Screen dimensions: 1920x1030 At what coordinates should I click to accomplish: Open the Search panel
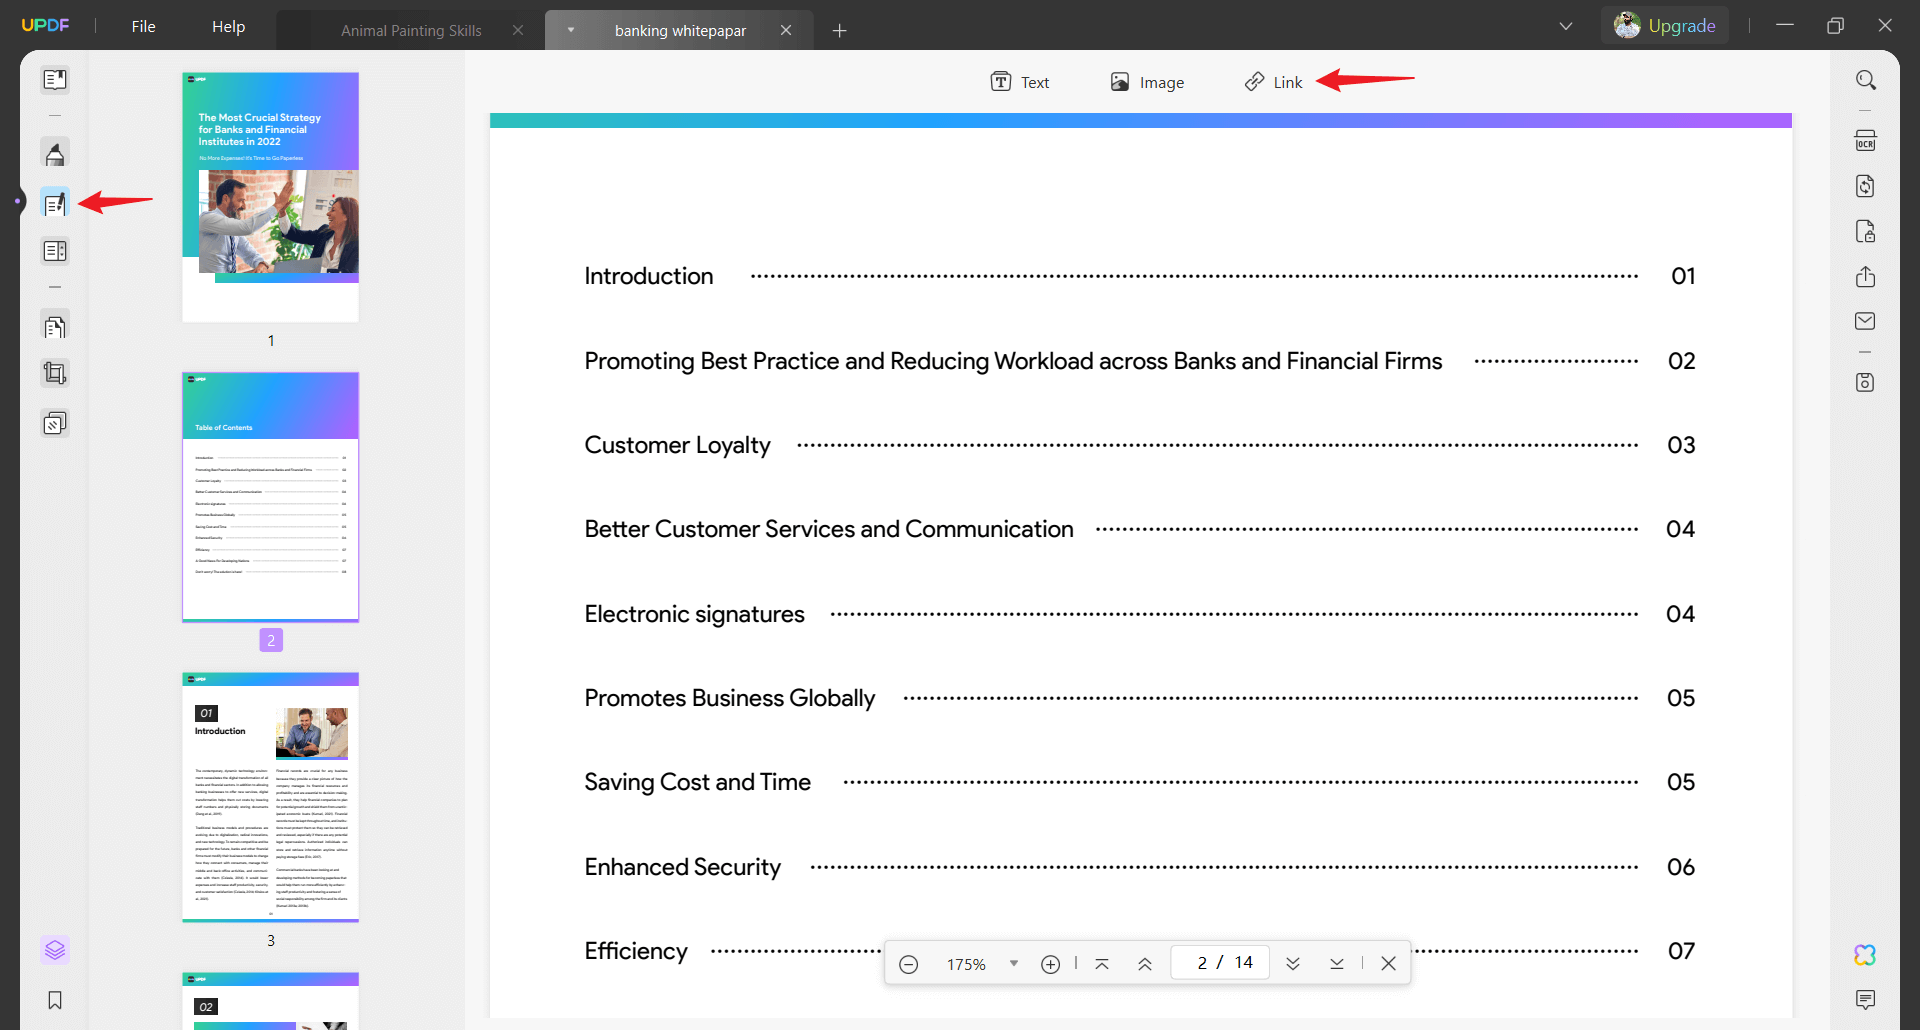pyautogui.click(x=1866, y=79)
